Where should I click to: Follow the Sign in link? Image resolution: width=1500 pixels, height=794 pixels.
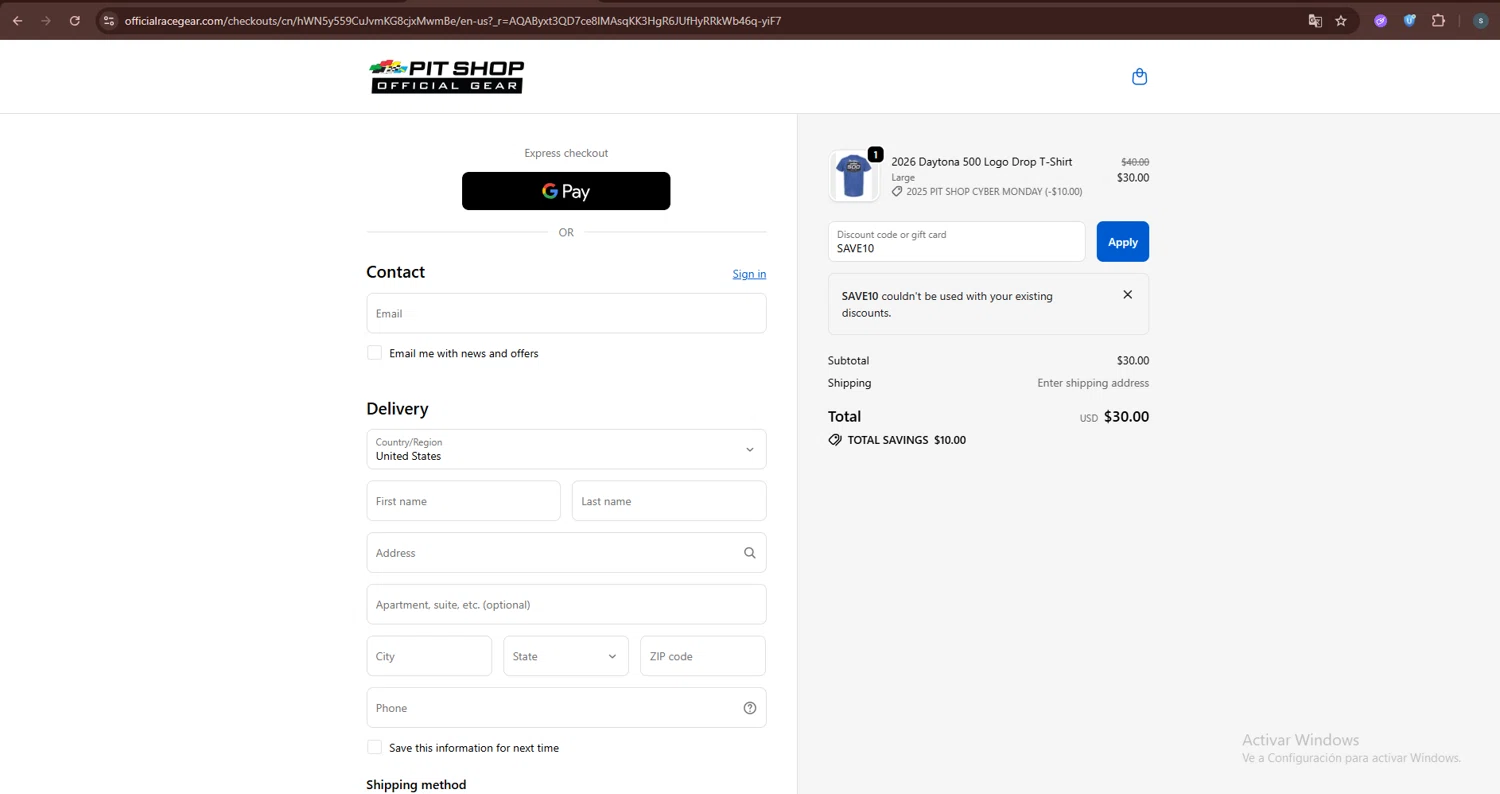[x=749, y=274]
